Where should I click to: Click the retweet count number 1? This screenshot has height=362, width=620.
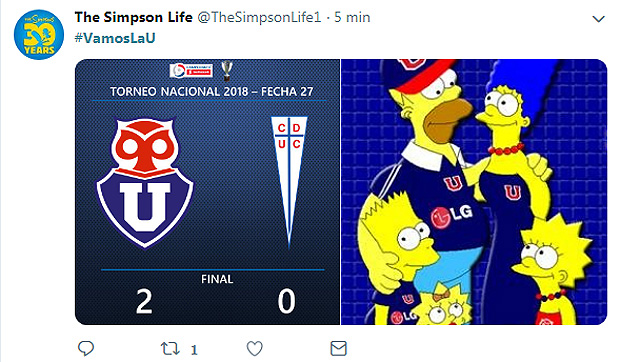coord(194,350)
